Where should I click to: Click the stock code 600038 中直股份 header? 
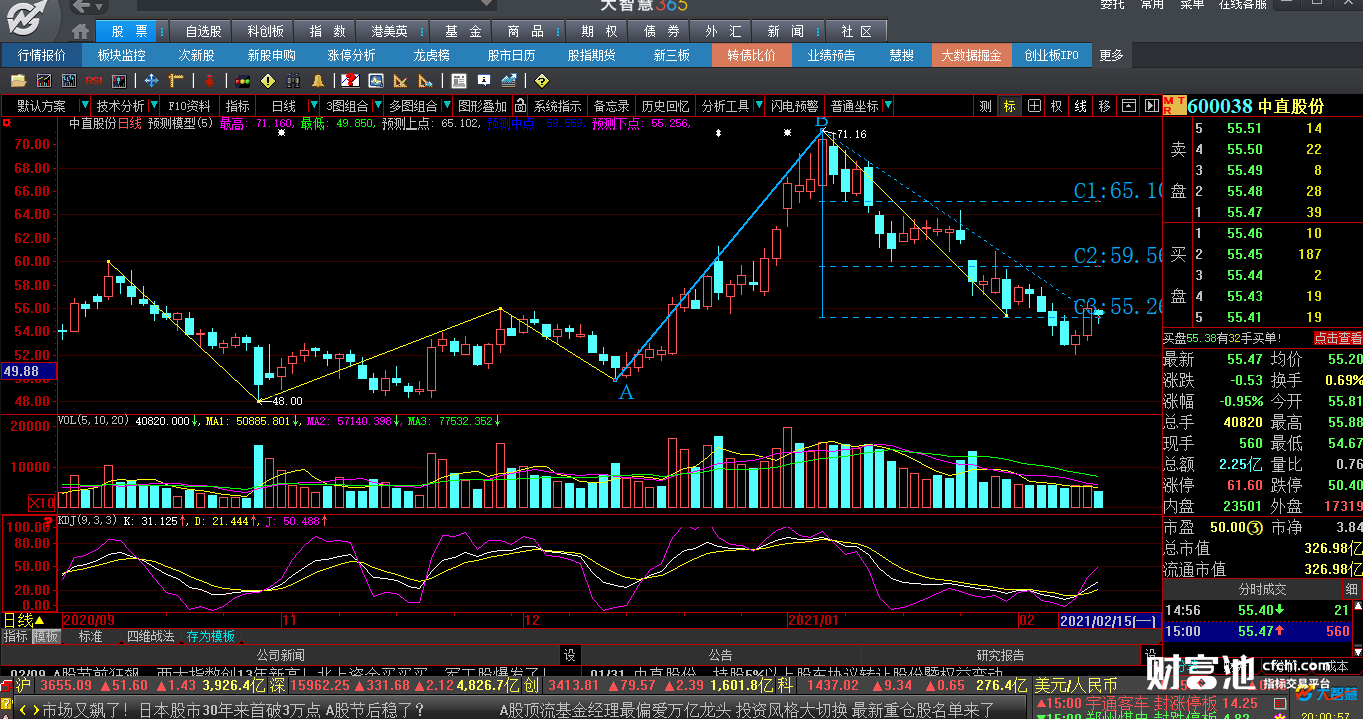coord(1256,105)
